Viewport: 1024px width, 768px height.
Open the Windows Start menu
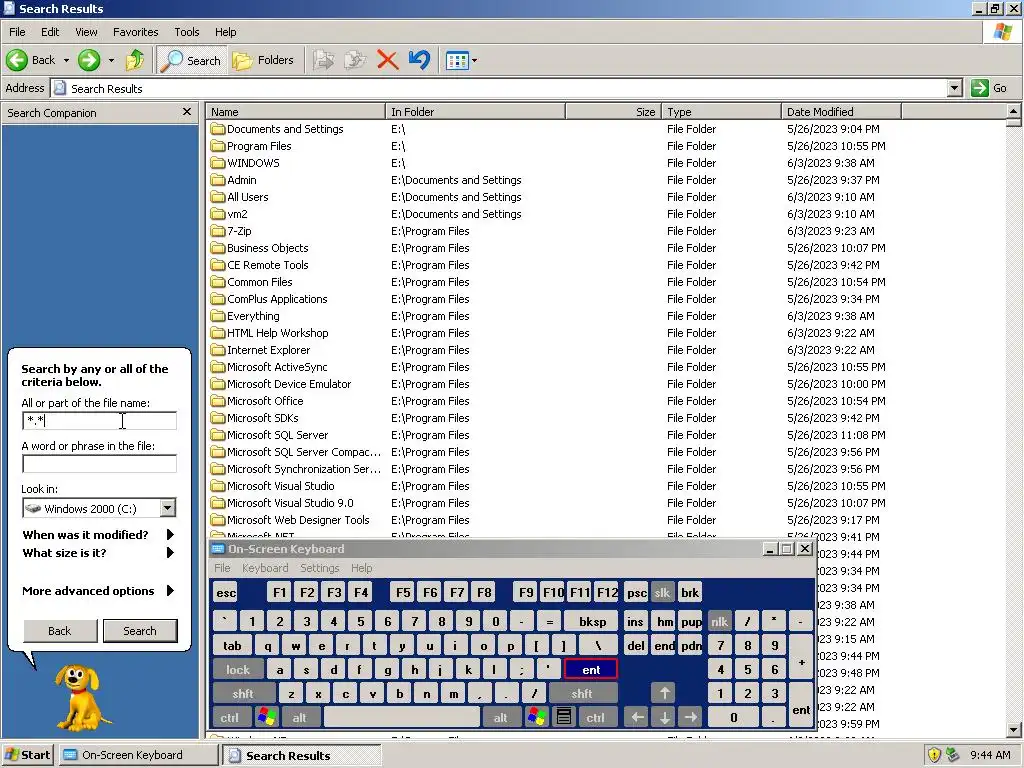(x=27, y=755)
